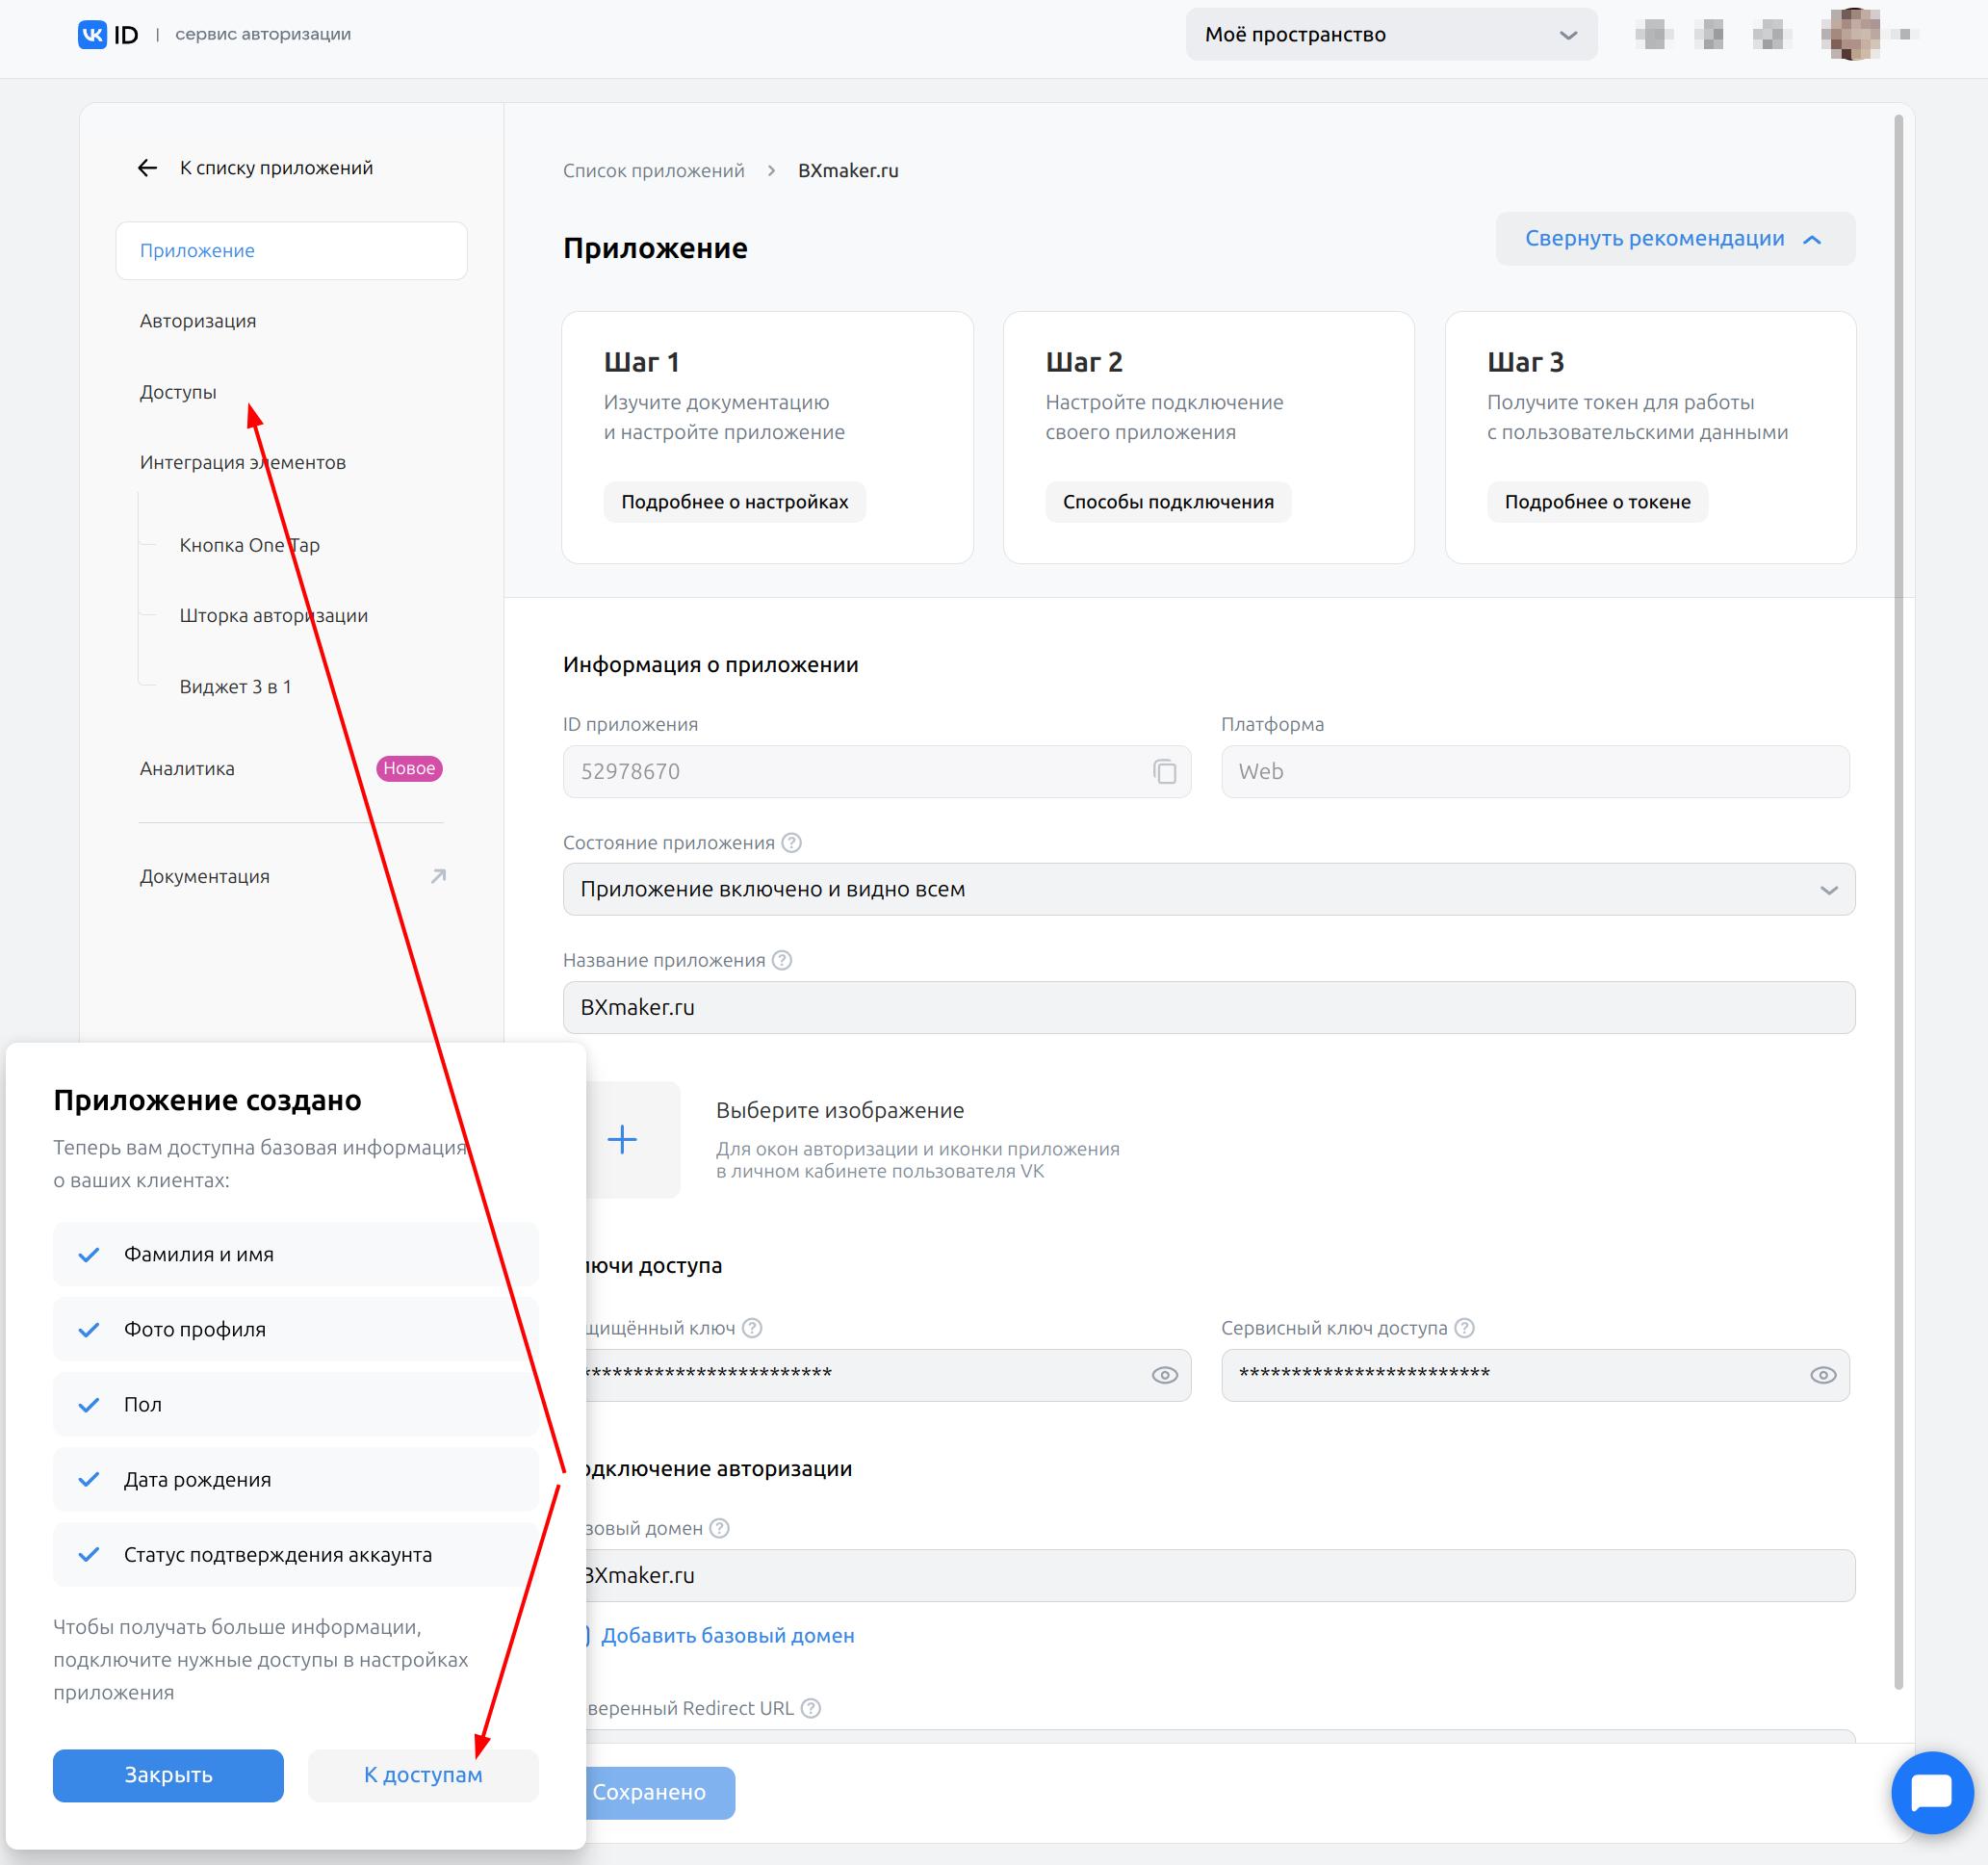Click Подробнее о токене button
The image size is (1988, 1865).
point(1597,502)
